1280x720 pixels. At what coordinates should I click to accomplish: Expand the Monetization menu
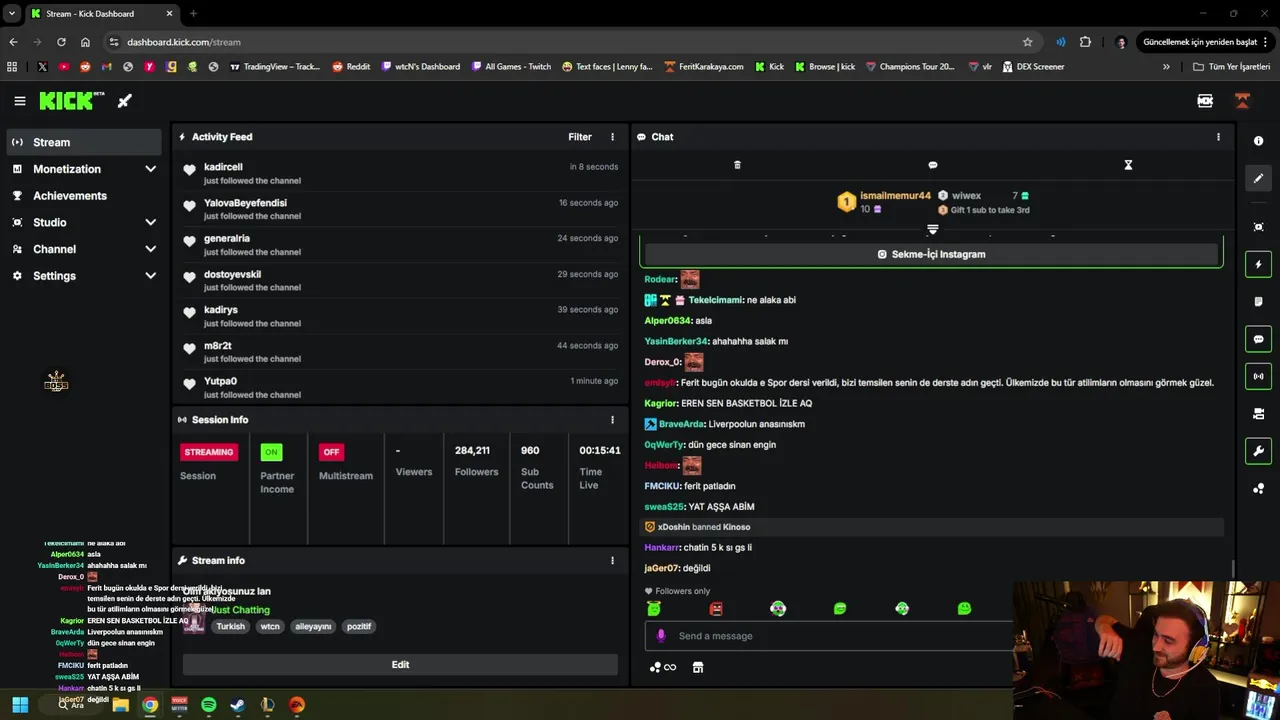coord(84,169)
